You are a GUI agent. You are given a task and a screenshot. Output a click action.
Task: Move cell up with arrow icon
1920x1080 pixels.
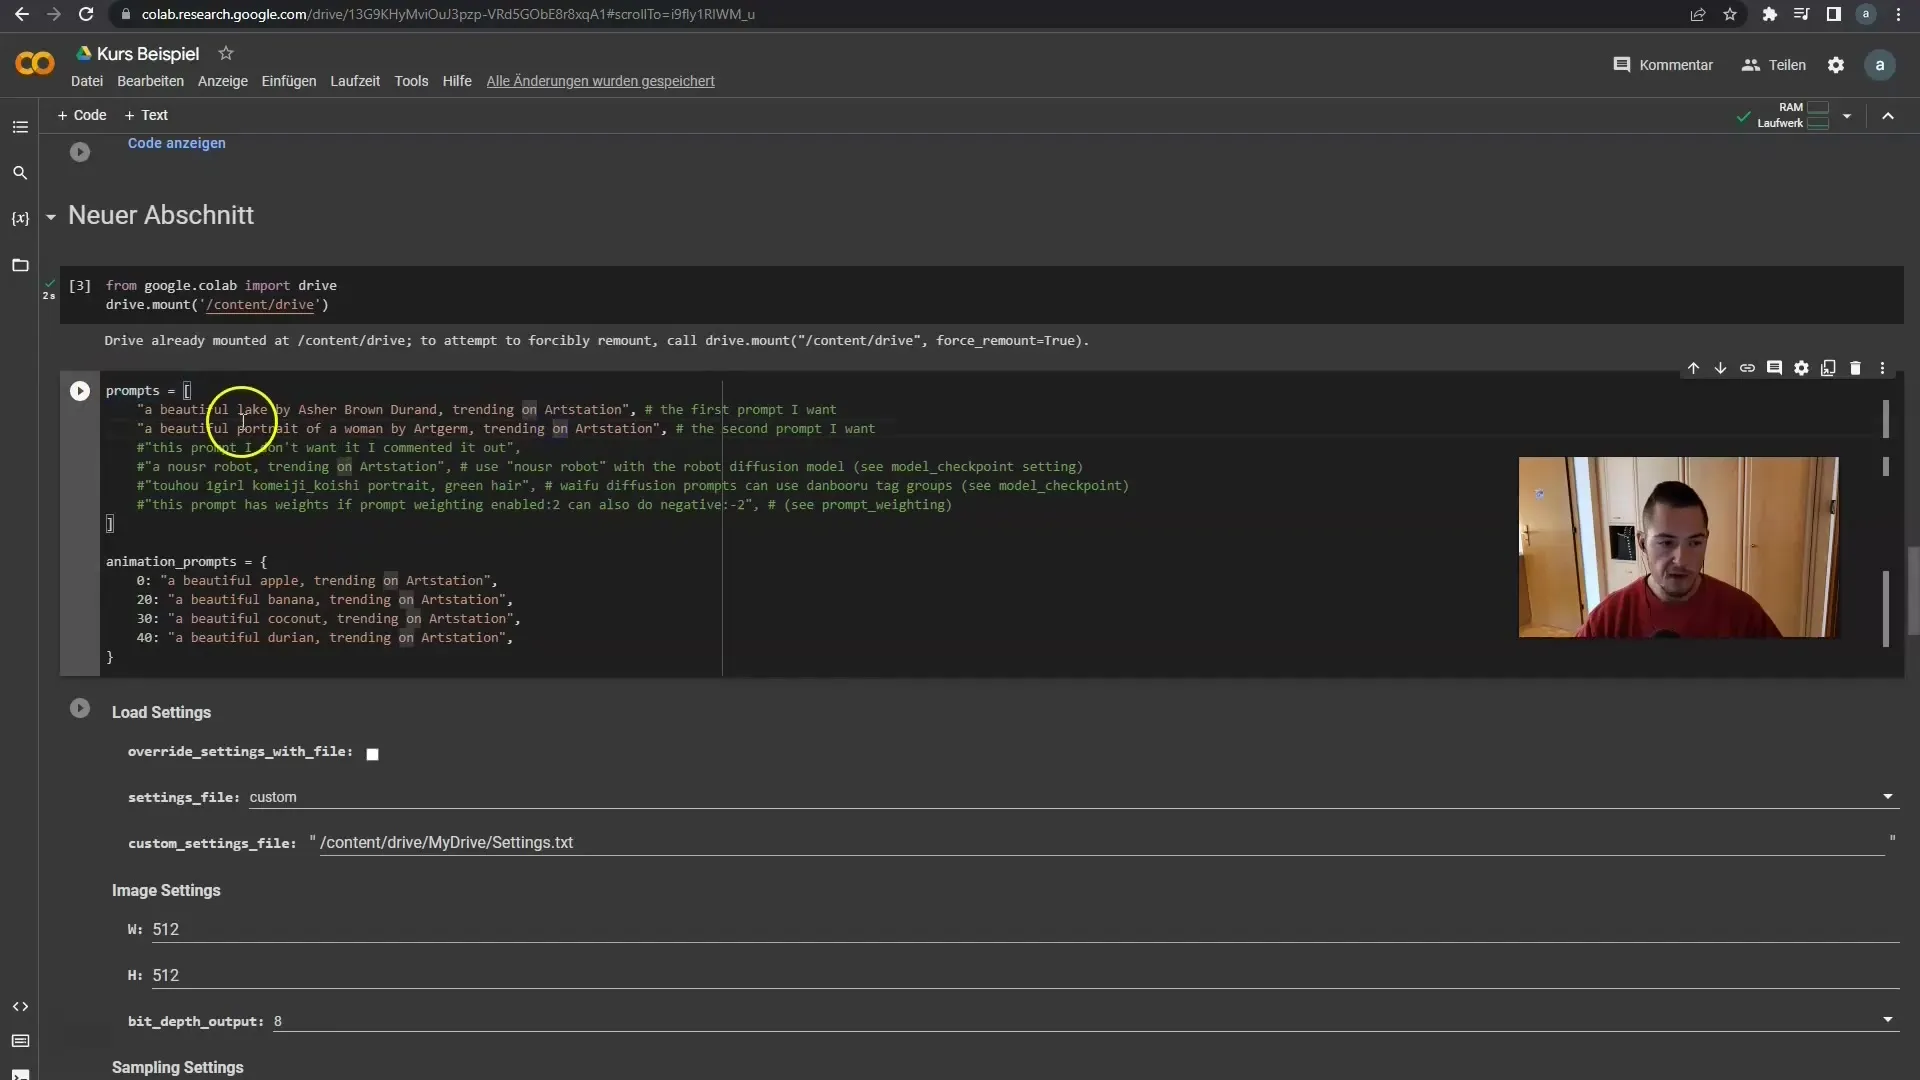1693,368
